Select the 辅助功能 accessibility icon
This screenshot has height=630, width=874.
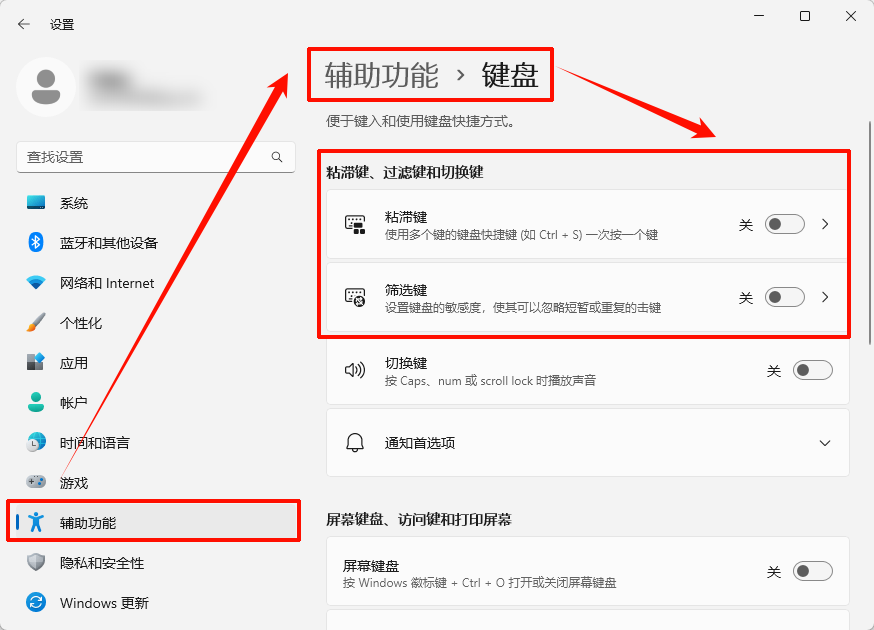[34, 520]
